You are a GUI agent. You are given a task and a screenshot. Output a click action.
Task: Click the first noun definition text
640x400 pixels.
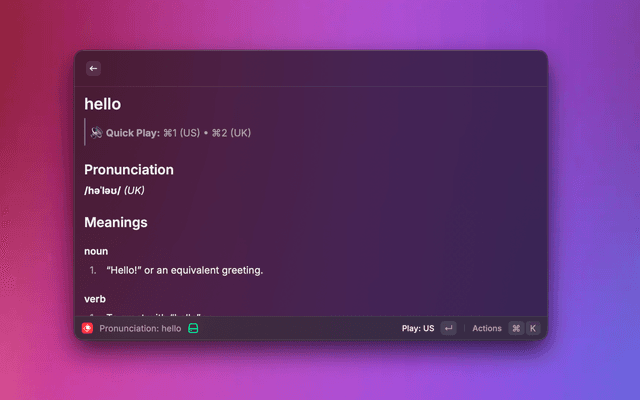pos(185,270)
